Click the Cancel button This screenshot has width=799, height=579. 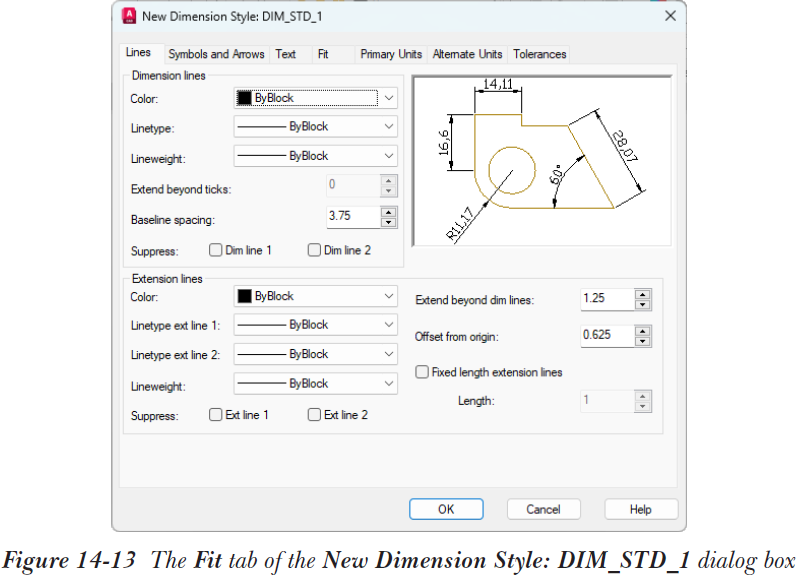click(543, 509)
